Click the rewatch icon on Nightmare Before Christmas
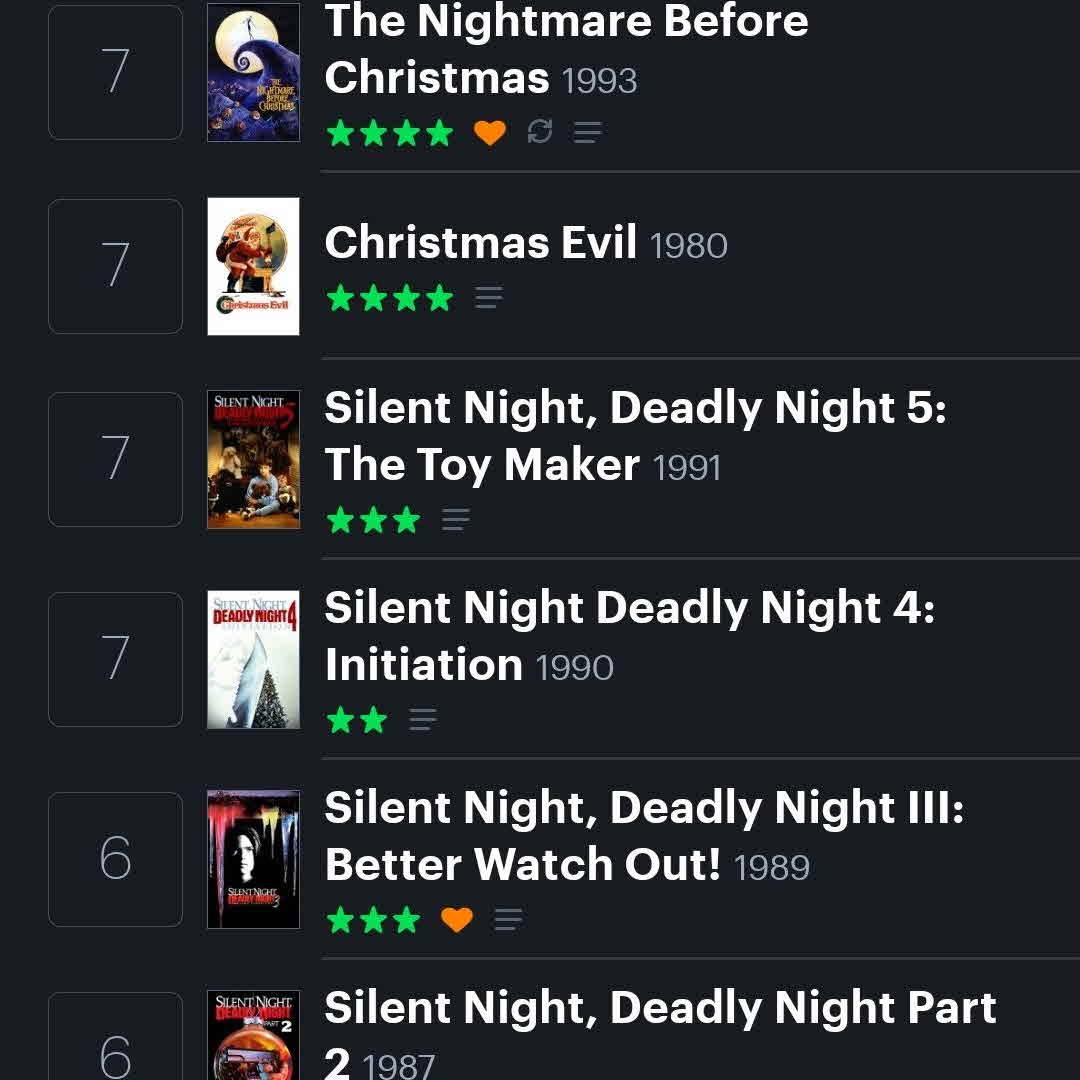 point(539,131)
